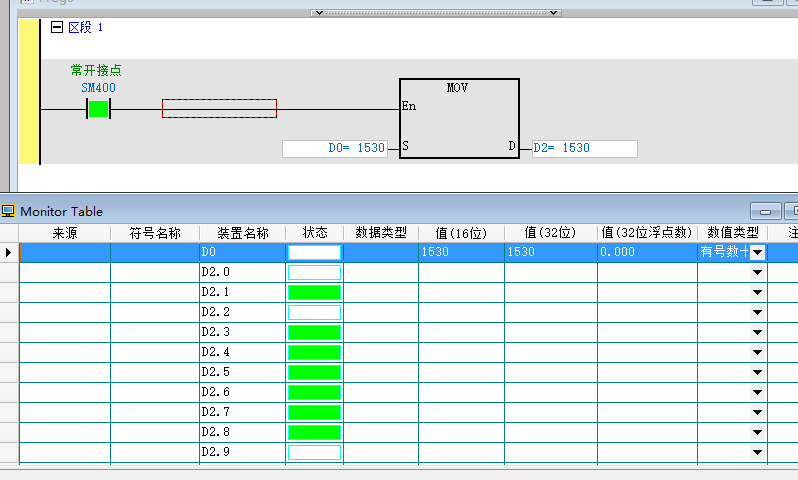Click the D0= 1530 source operand field
The width and height of the screenshot is (798, 480).
[335, 148]
